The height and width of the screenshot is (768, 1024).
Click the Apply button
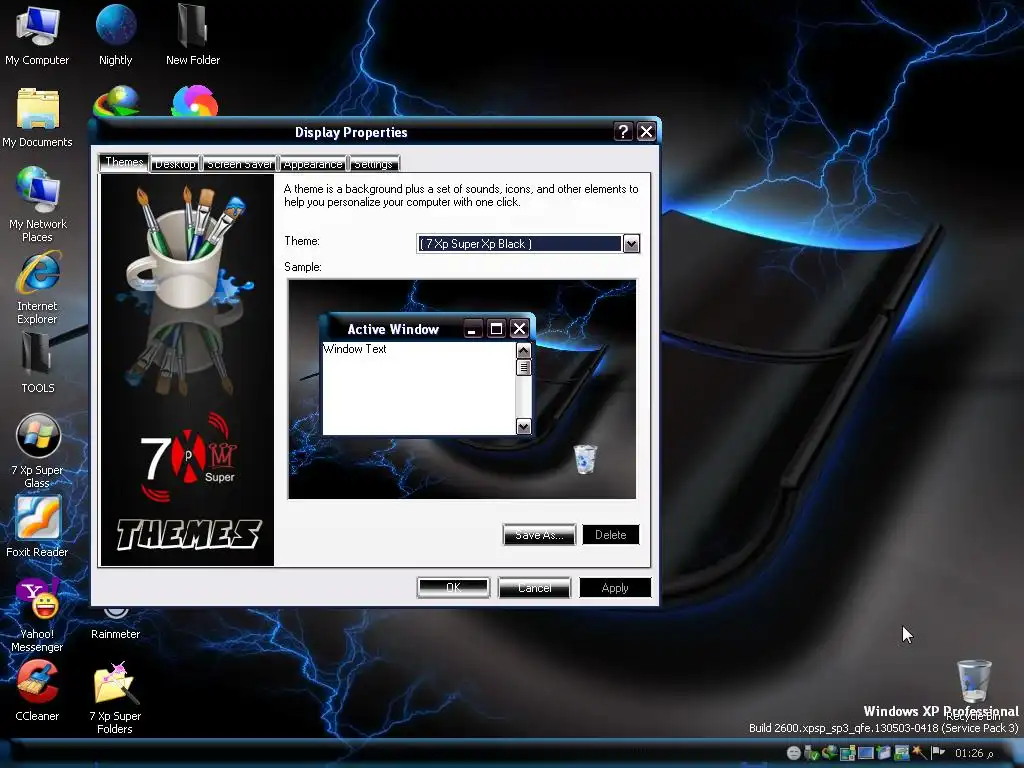(615, 588)
